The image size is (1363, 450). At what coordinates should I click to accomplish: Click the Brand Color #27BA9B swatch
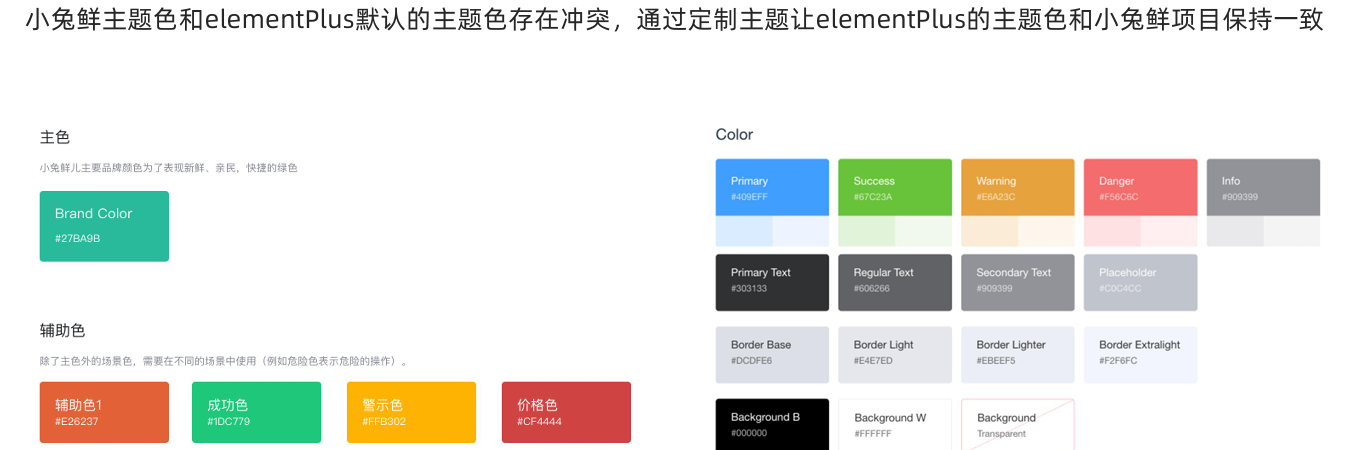click(104, 226)
